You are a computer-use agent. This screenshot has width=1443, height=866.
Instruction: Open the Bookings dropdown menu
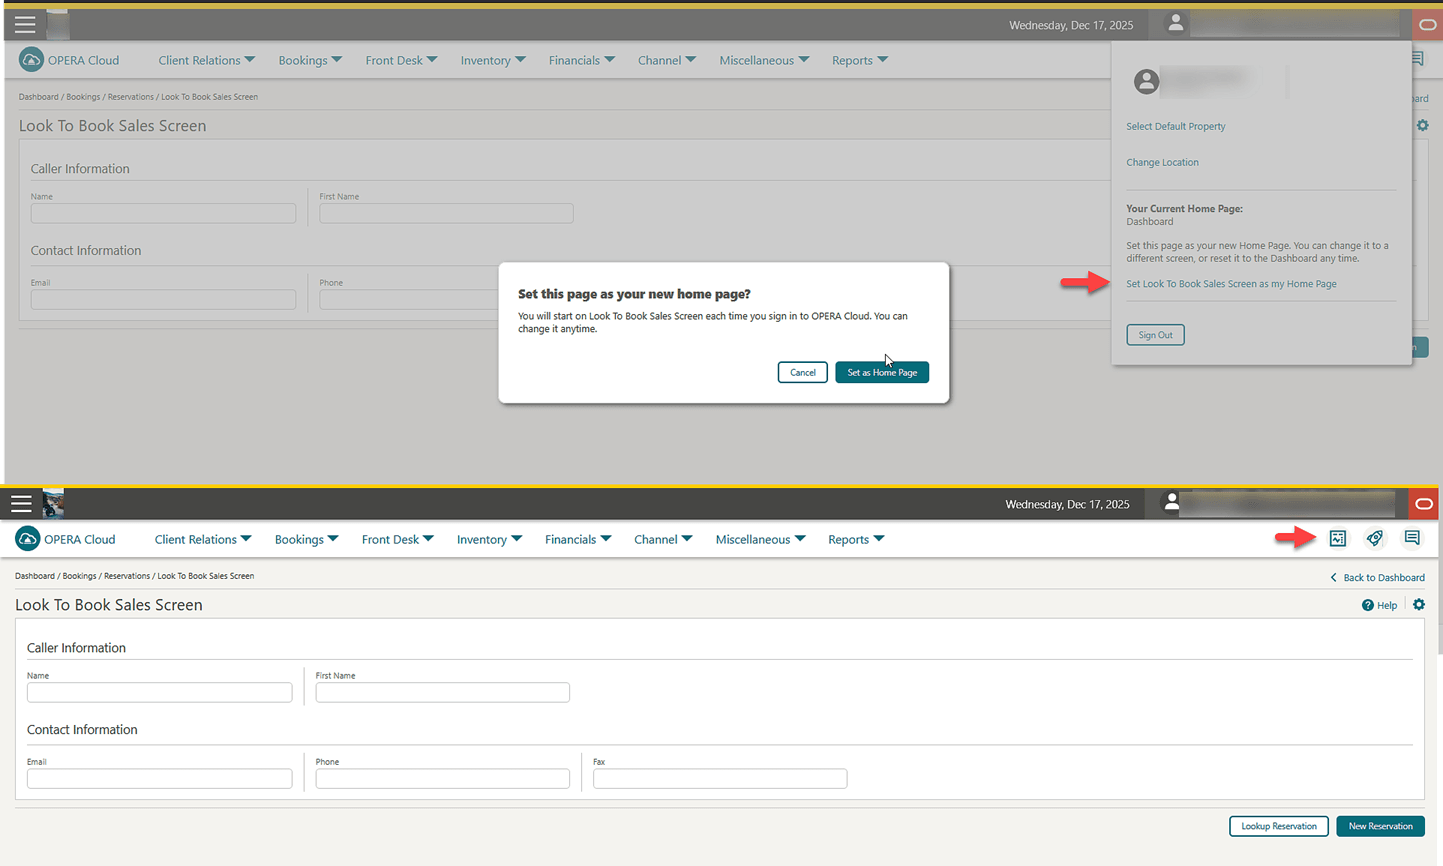tap(306, 539)
